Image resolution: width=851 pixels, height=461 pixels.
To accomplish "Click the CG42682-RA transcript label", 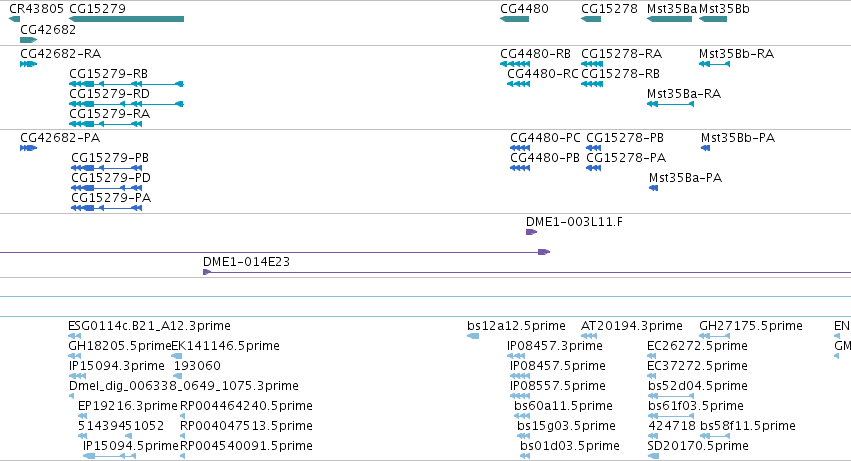I will 60,54.
